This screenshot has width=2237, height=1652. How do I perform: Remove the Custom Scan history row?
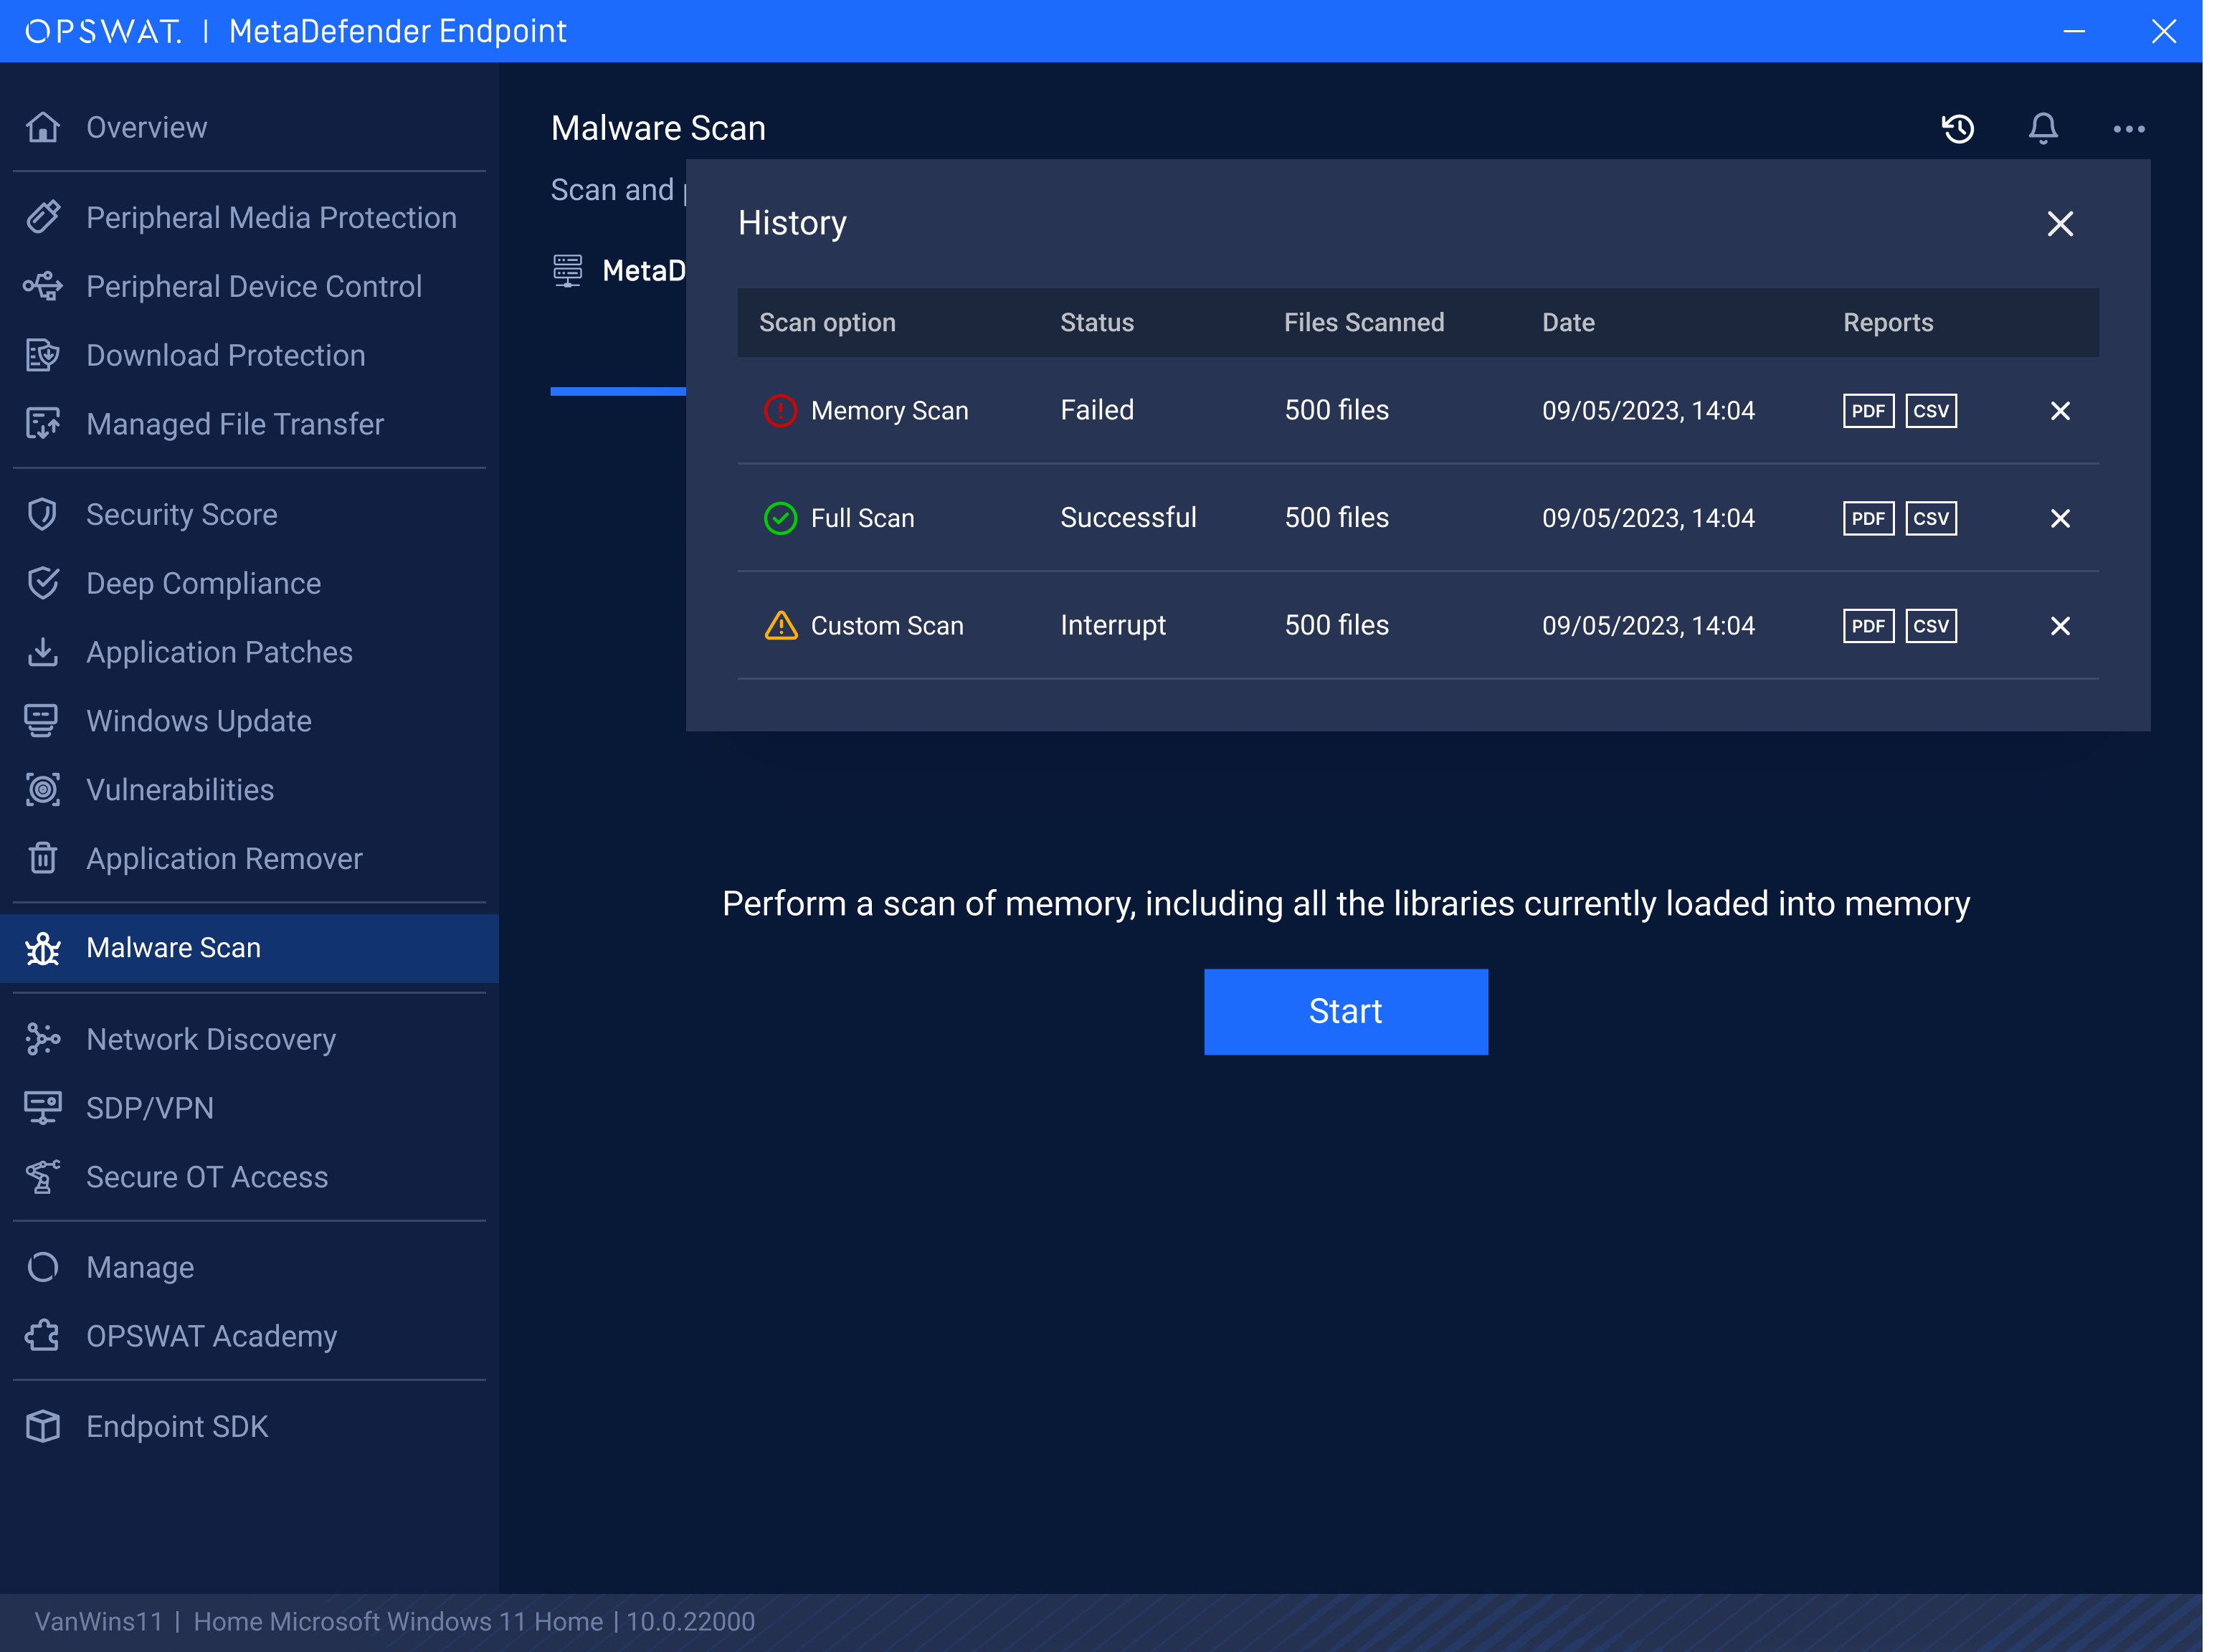point(2059,626)
